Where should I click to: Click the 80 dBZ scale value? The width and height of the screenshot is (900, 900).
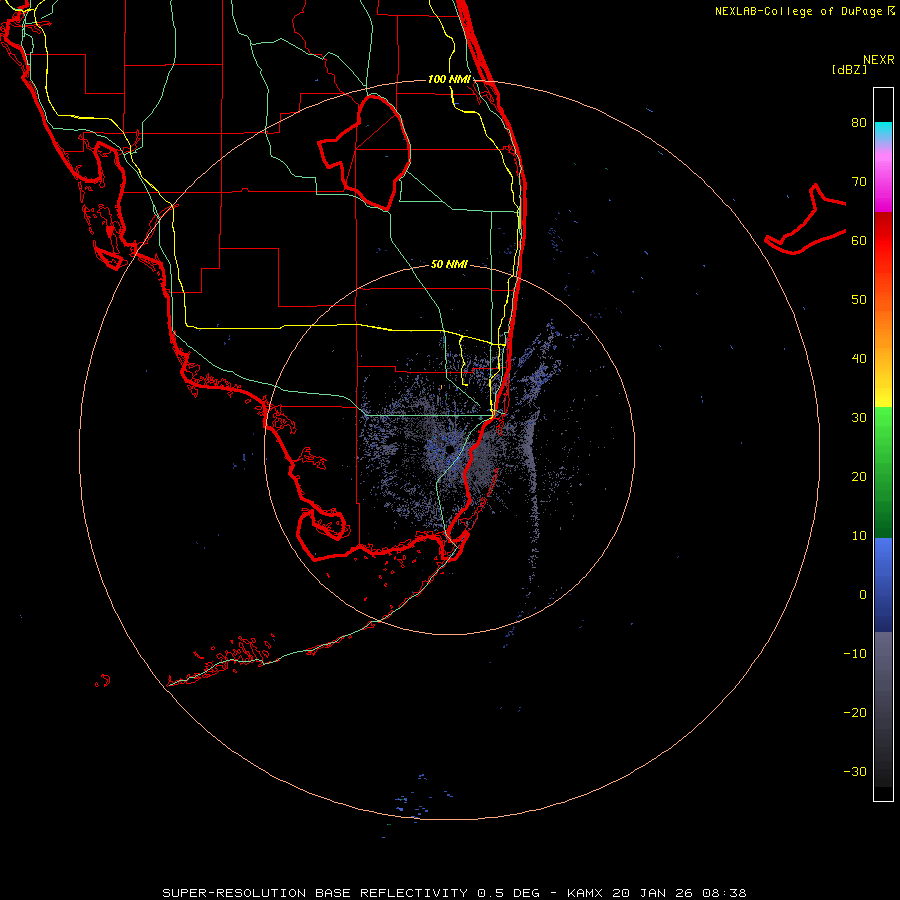859,122
